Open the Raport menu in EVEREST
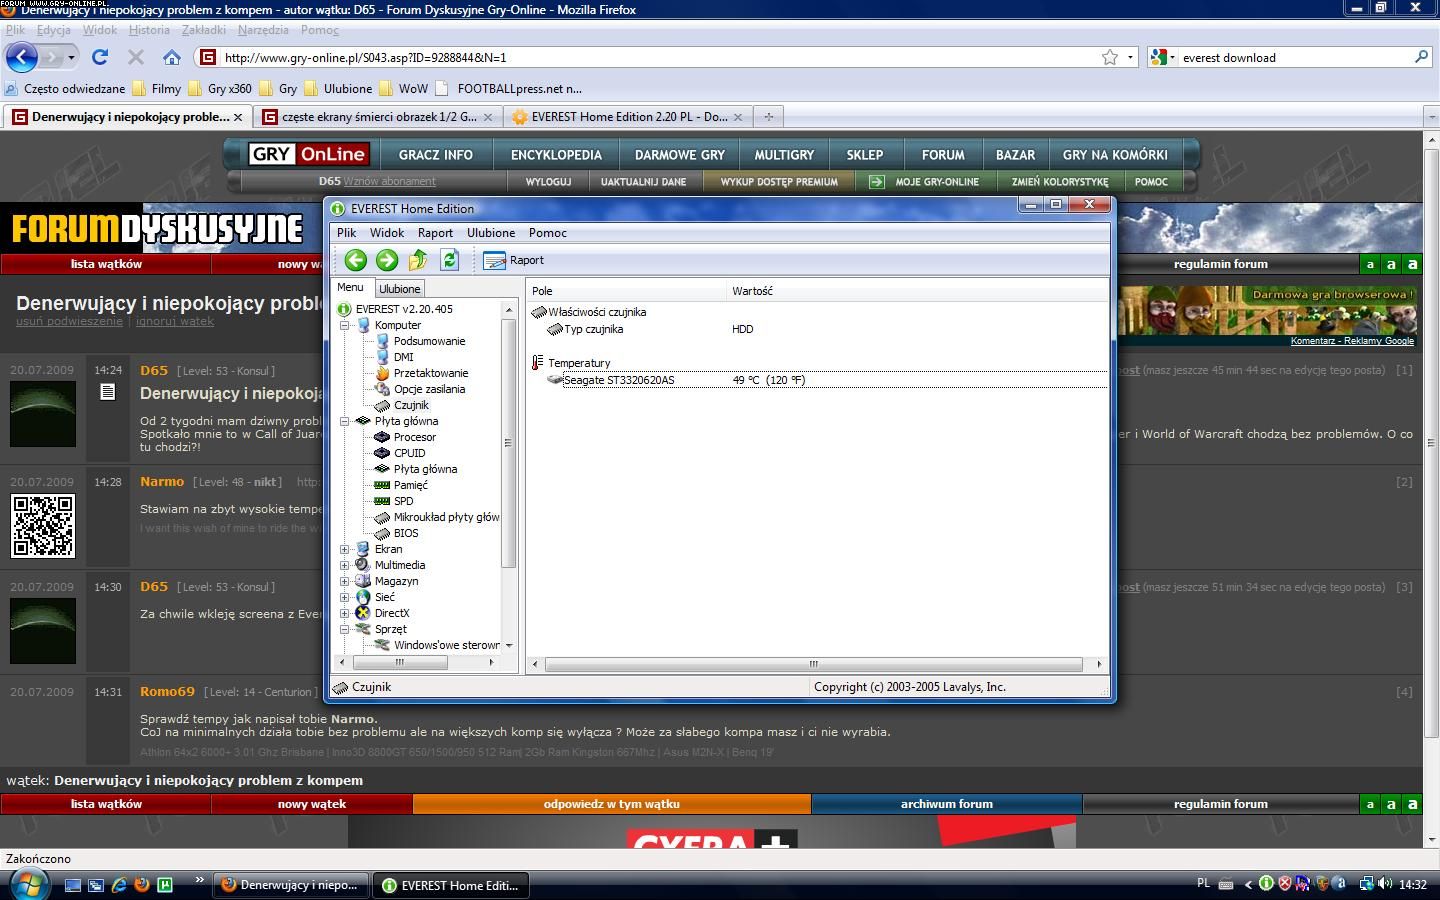Screen dimensions: 1440x900 [x=435, y=233]
